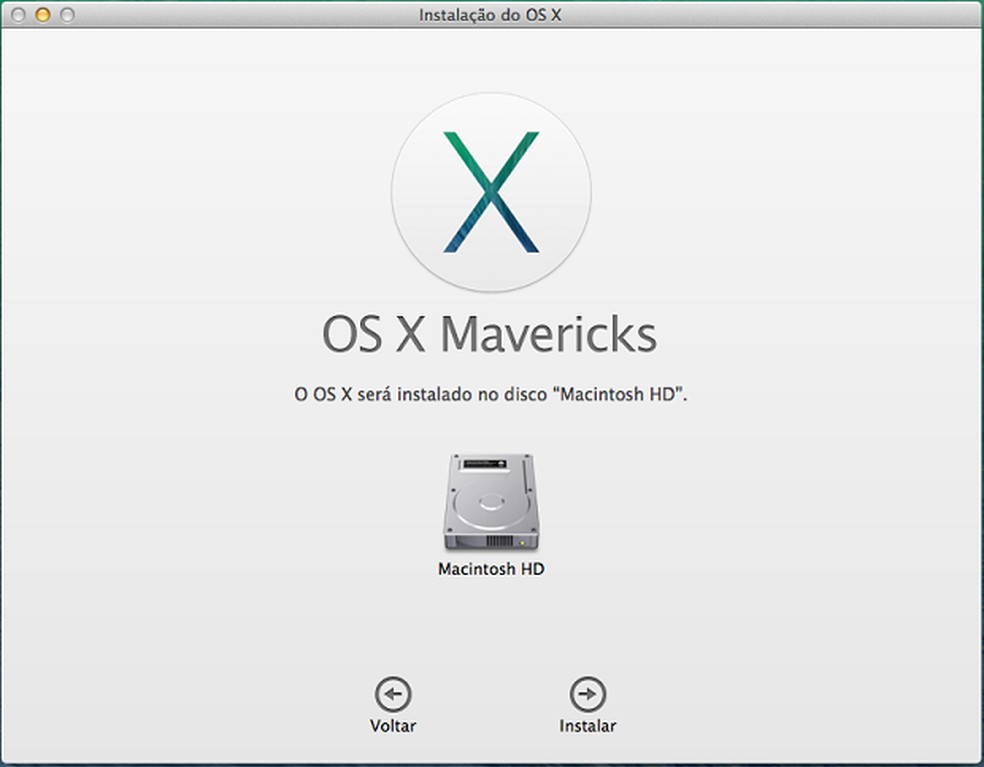984x767 pixels.
Task: Minimize the window with the yellow button
Action: 43,15
